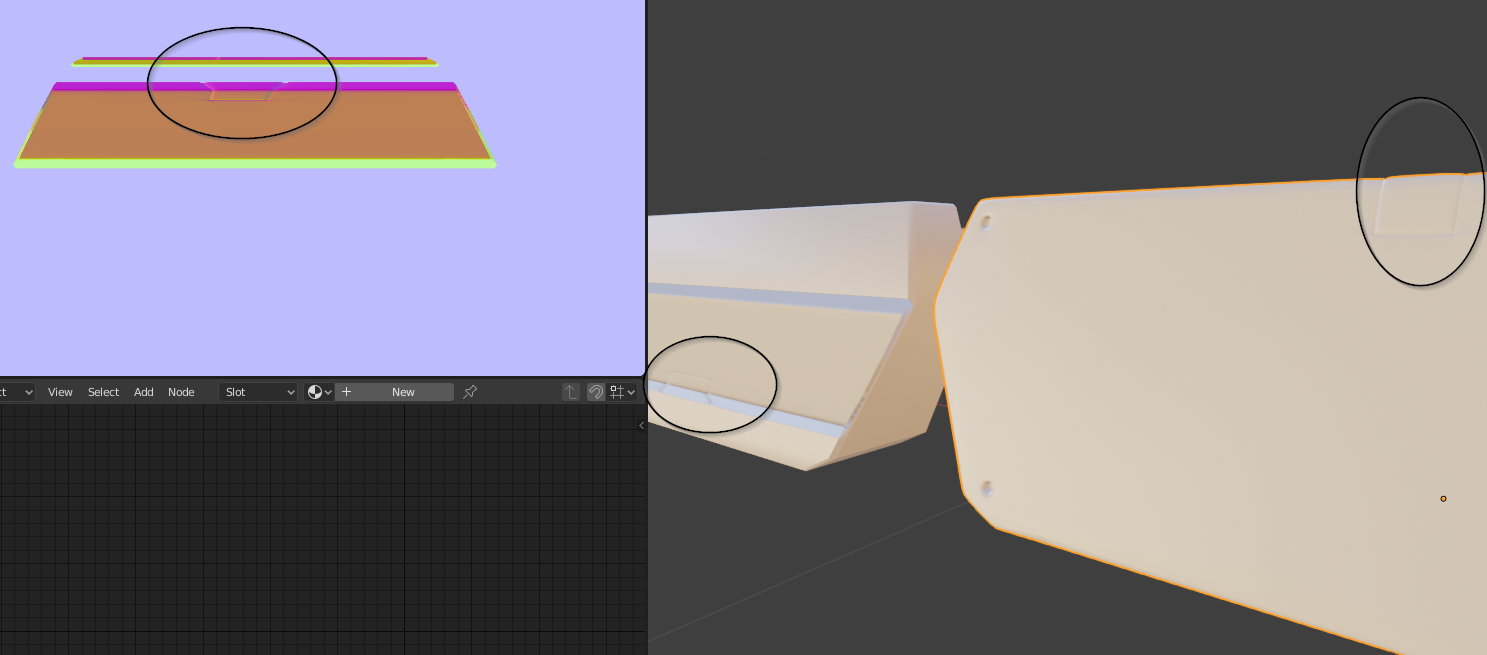Open the Node menu

(x=181, y=392)
